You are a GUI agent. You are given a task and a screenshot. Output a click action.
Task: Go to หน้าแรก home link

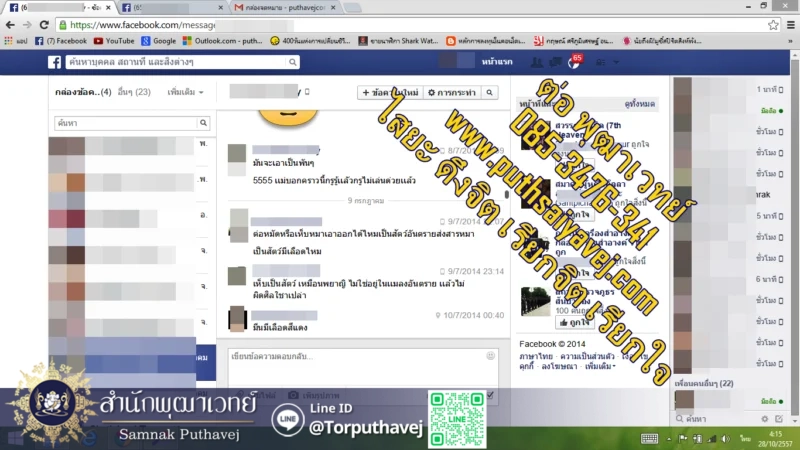(497, 62)
